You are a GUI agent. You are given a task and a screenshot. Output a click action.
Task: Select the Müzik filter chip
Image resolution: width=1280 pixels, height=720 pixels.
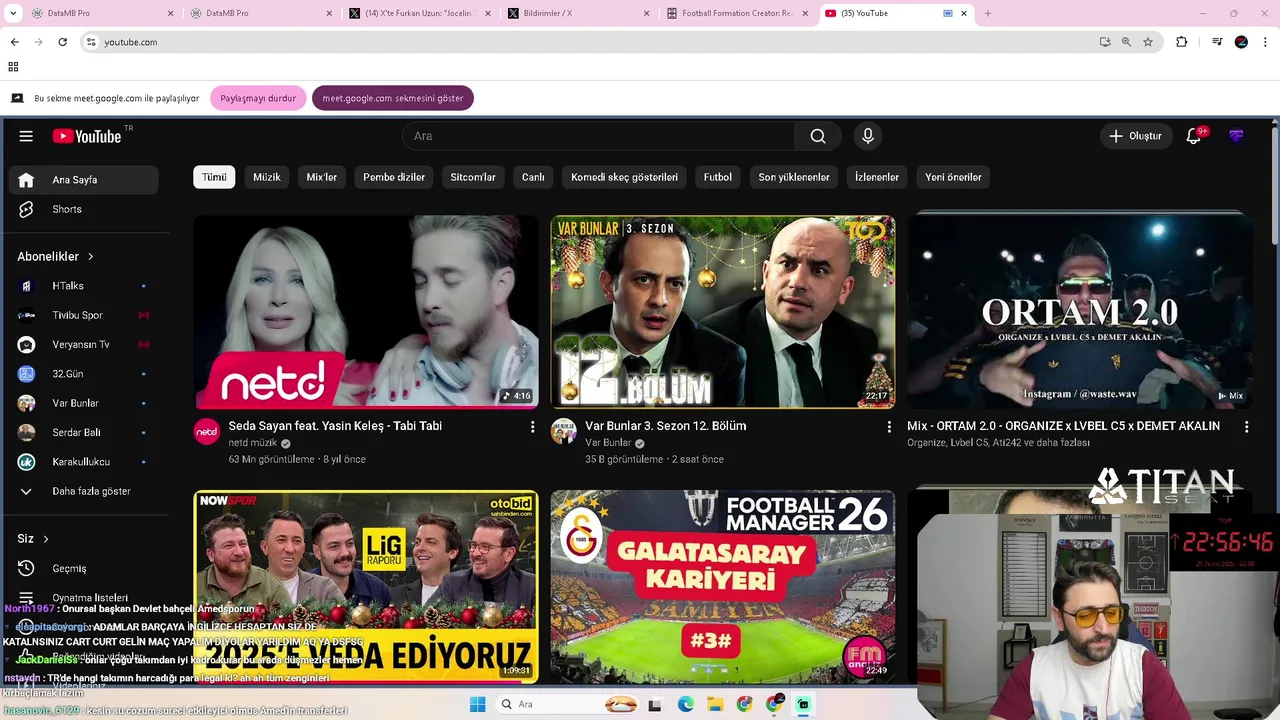click(x=267, y=177)
